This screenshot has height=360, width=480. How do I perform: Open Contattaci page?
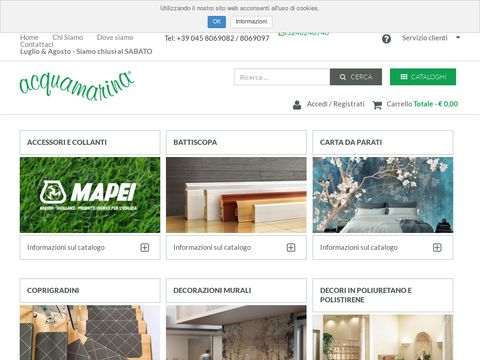(x=36, y=44)
